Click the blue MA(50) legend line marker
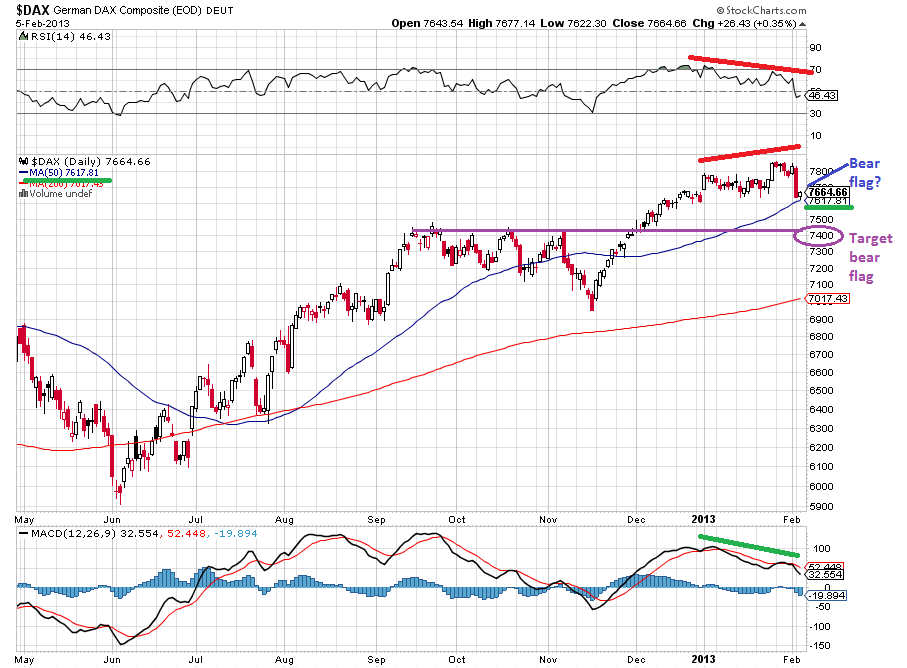 (23, 173)
